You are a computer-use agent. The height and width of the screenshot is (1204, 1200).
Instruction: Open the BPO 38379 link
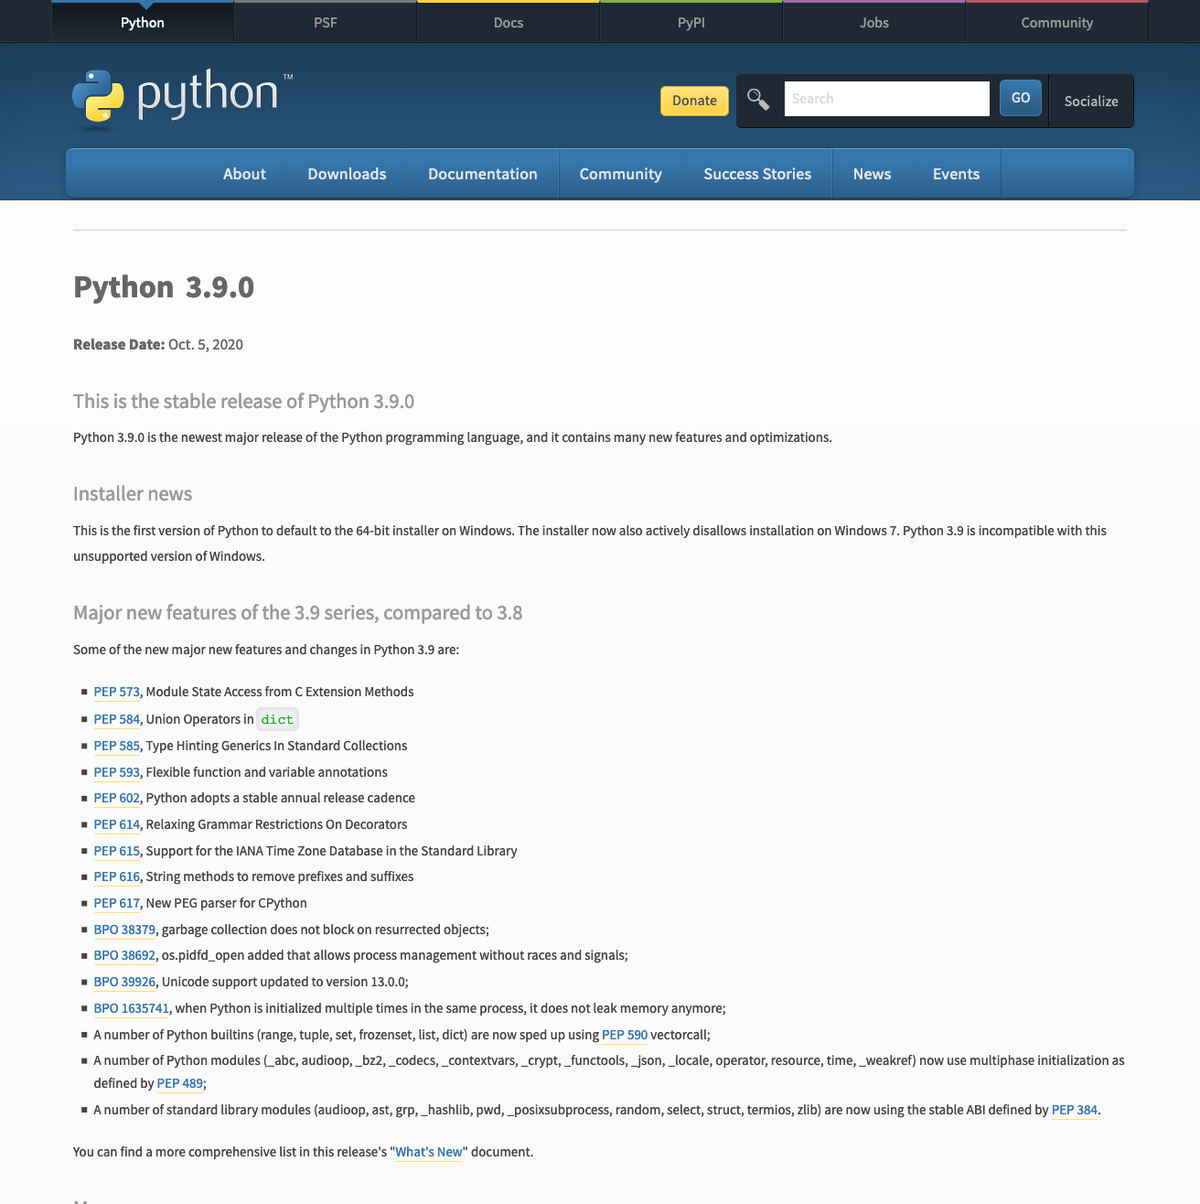point(125,930)
